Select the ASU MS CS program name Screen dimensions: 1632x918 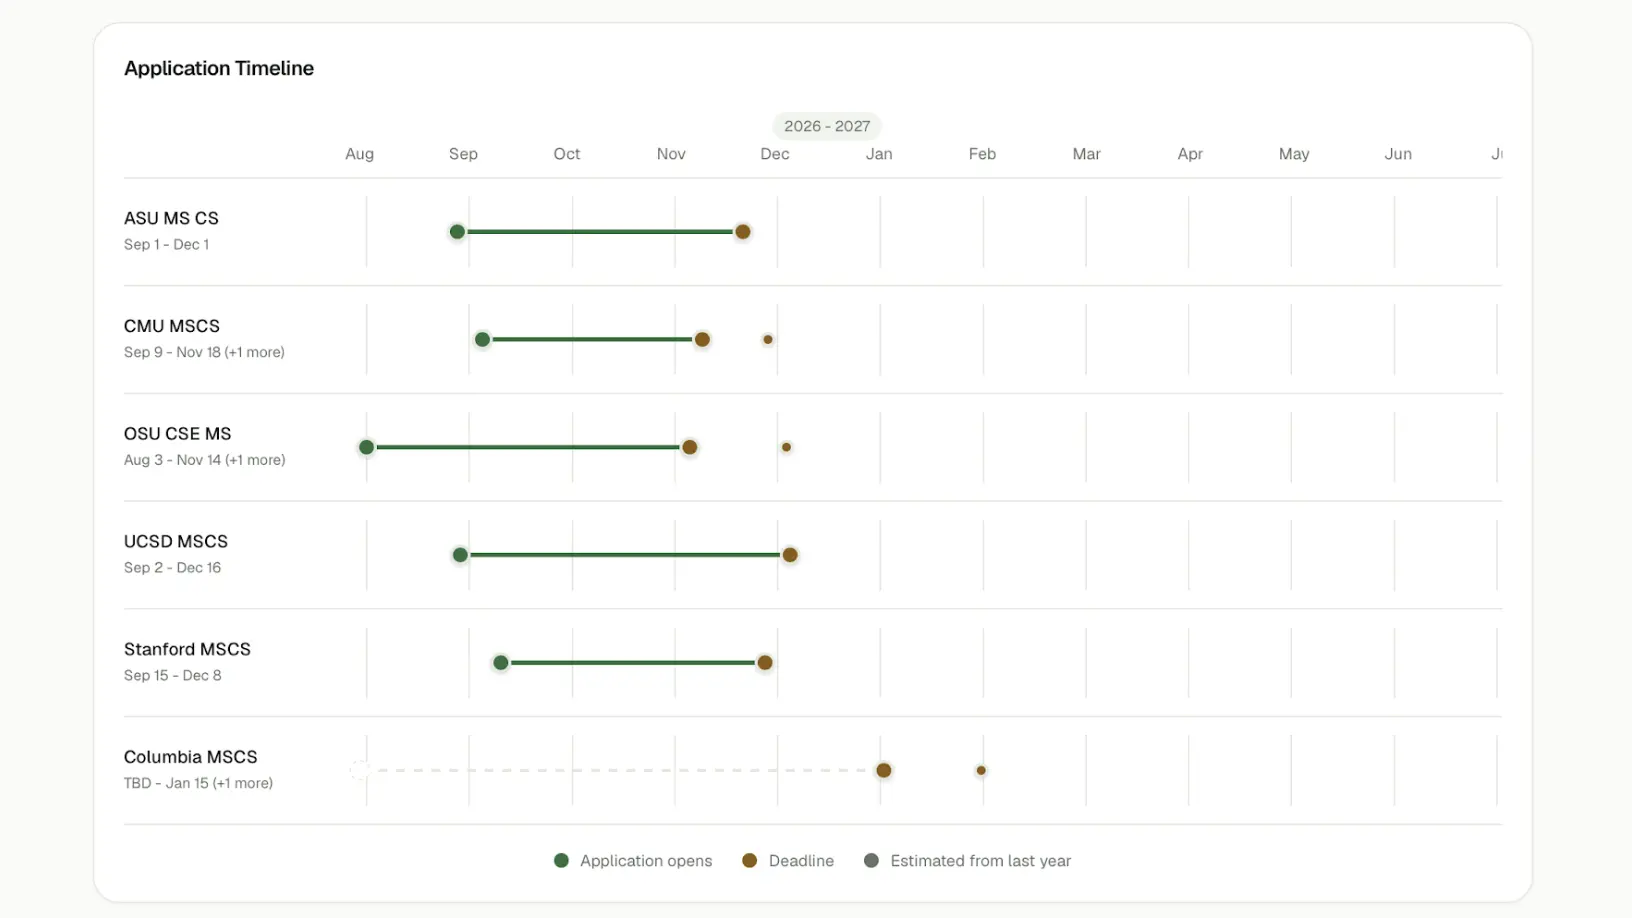click(x=171, y=218)
